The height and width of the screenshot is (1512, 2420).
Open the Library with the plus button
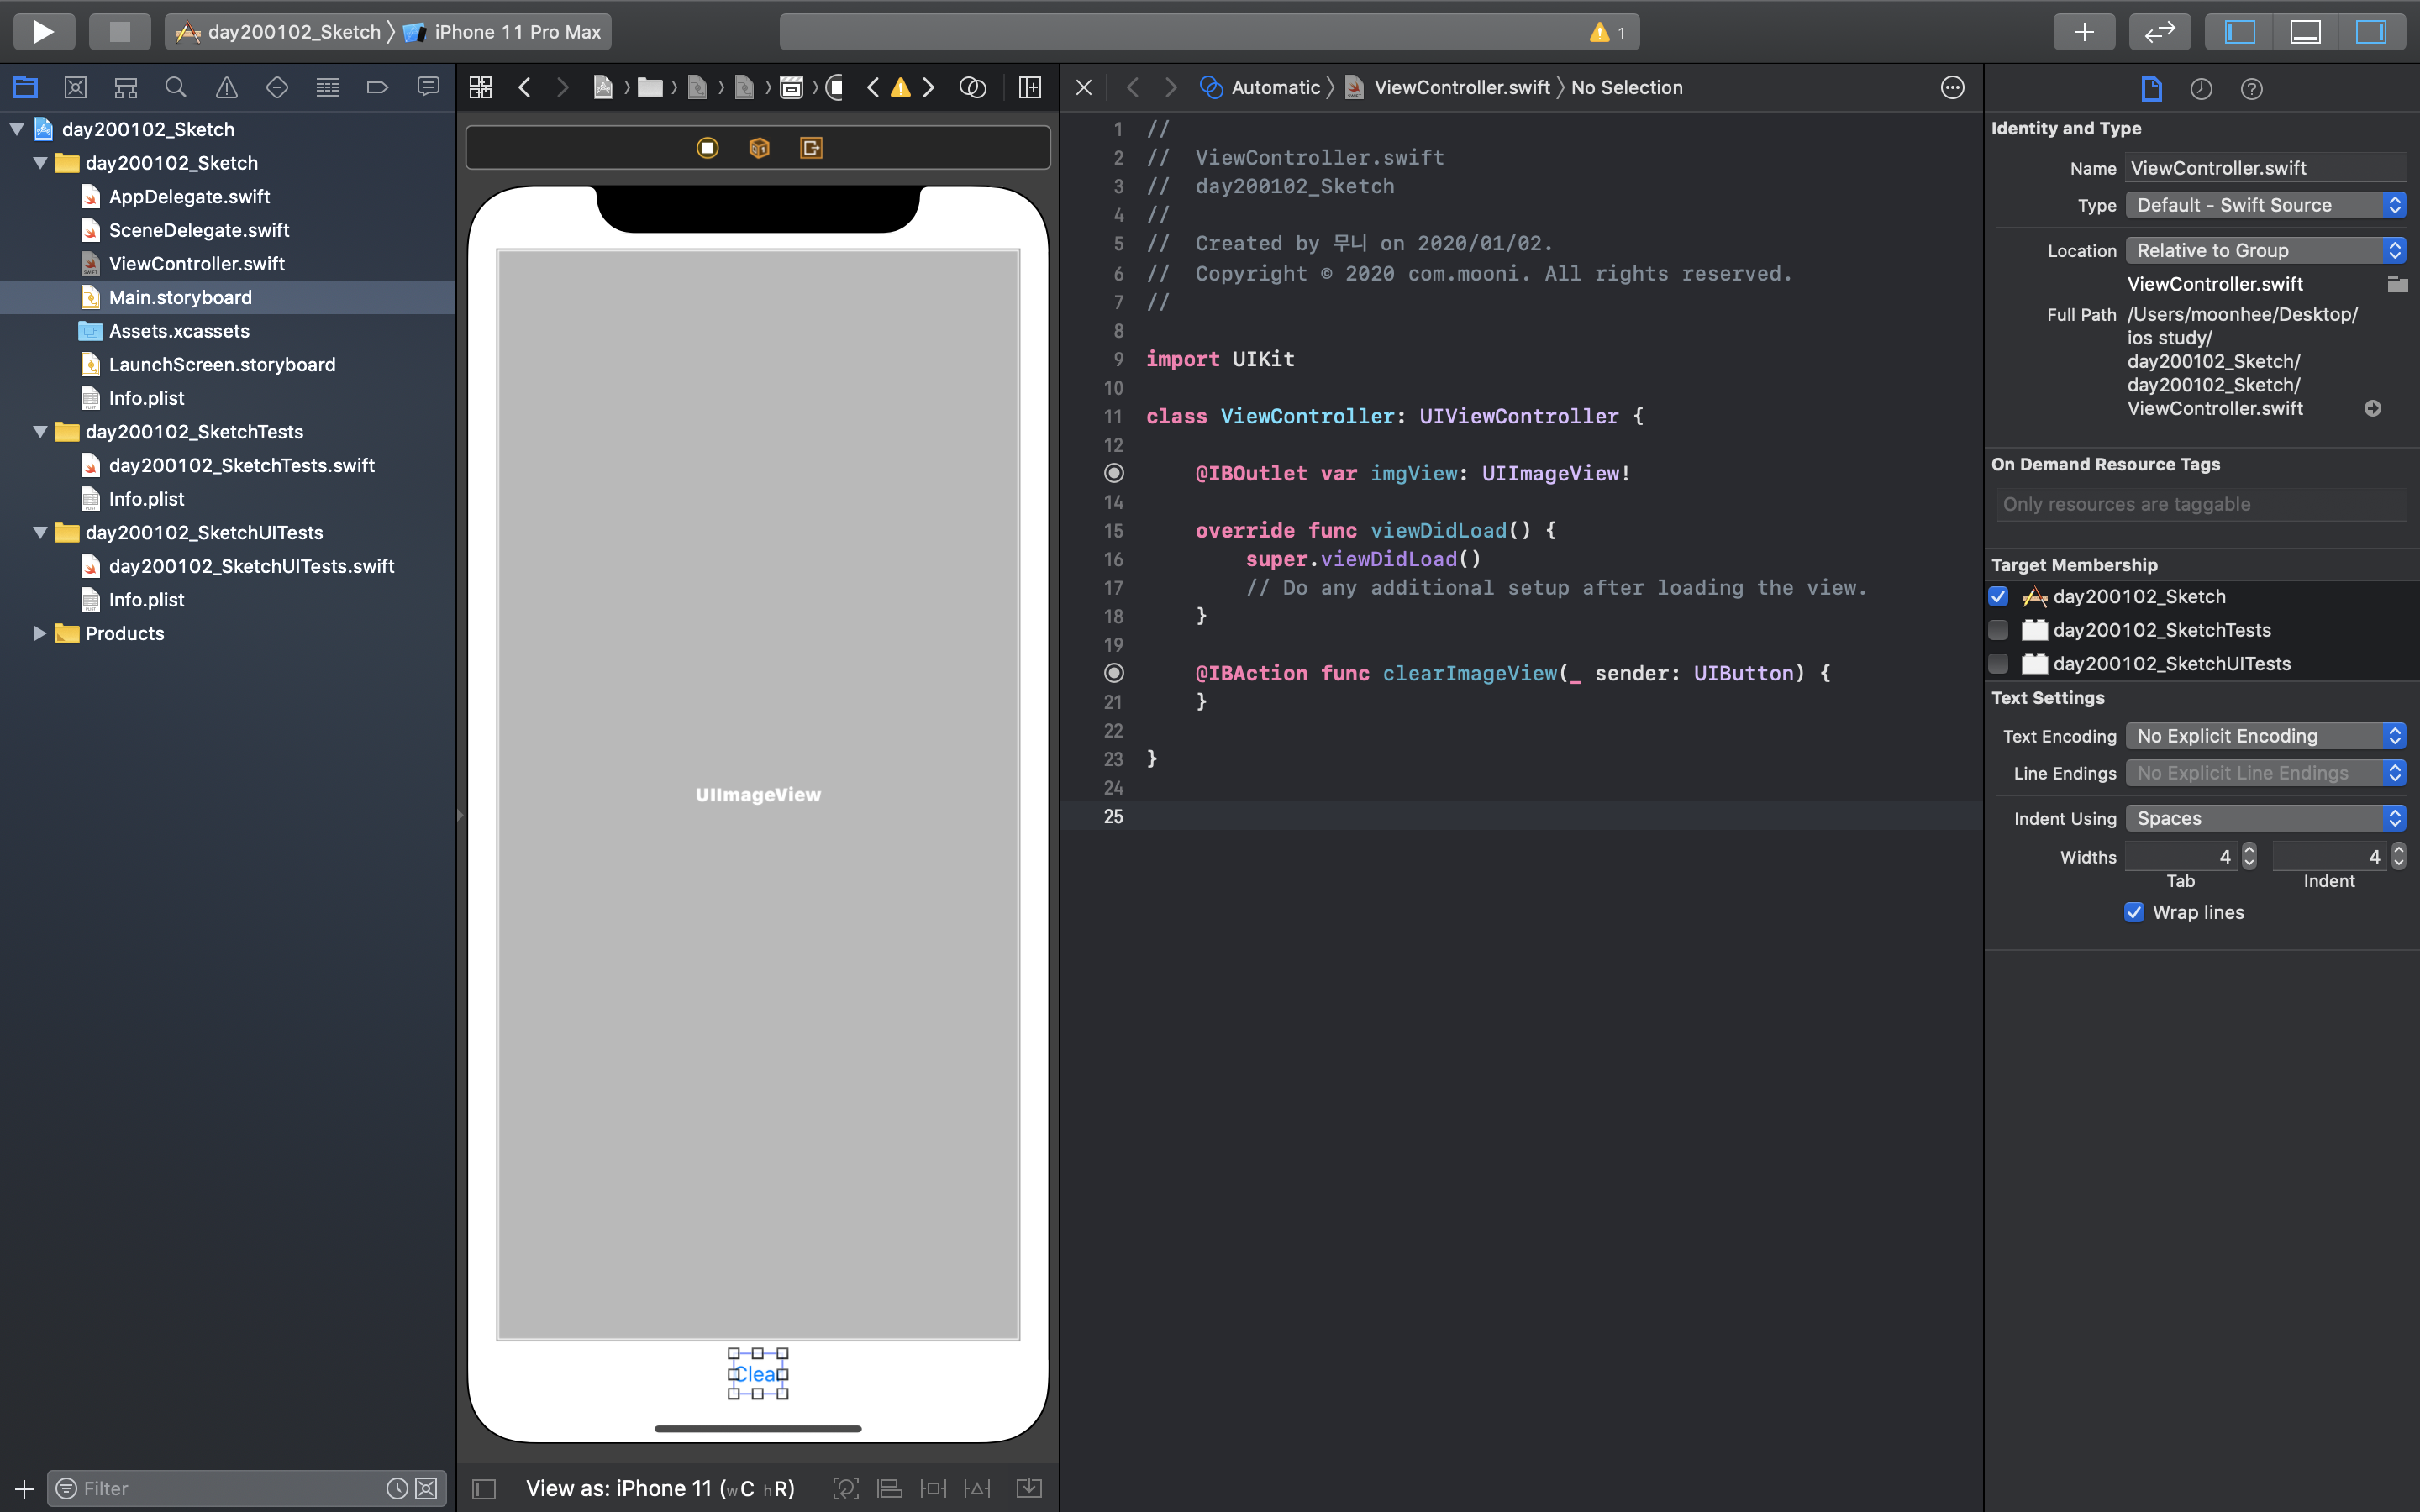click(2084, 32)
